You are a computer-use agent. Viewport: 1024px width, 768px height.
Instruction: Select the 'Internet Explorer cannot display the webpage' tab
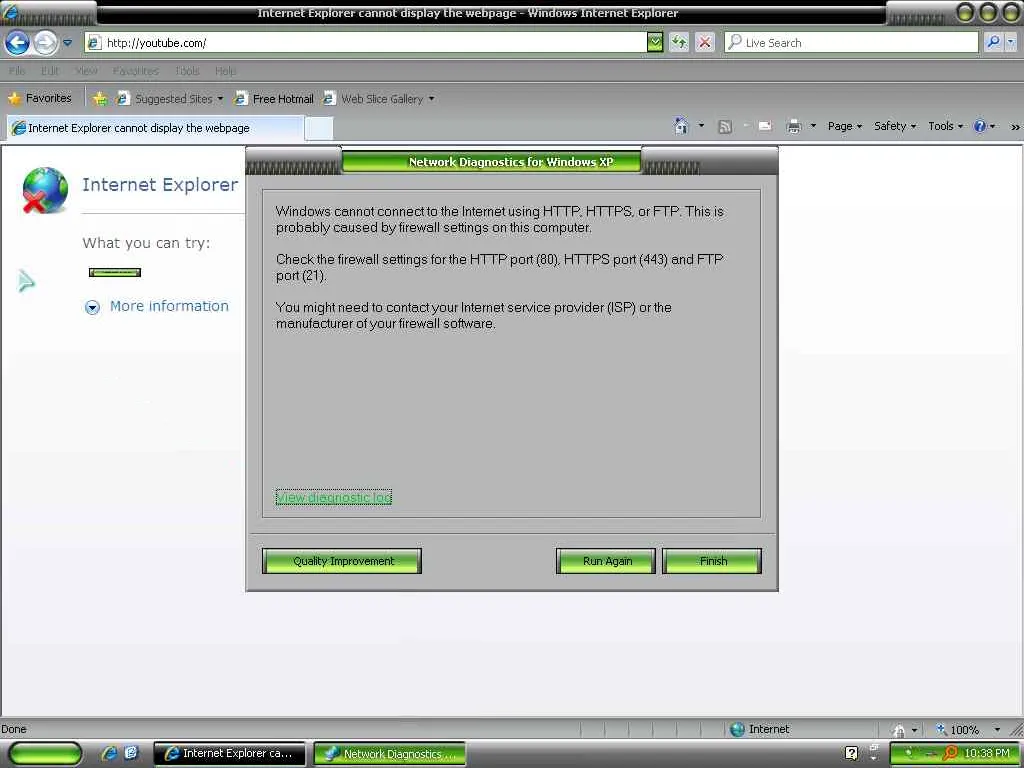pyautogui.click(x=155, y=128)
